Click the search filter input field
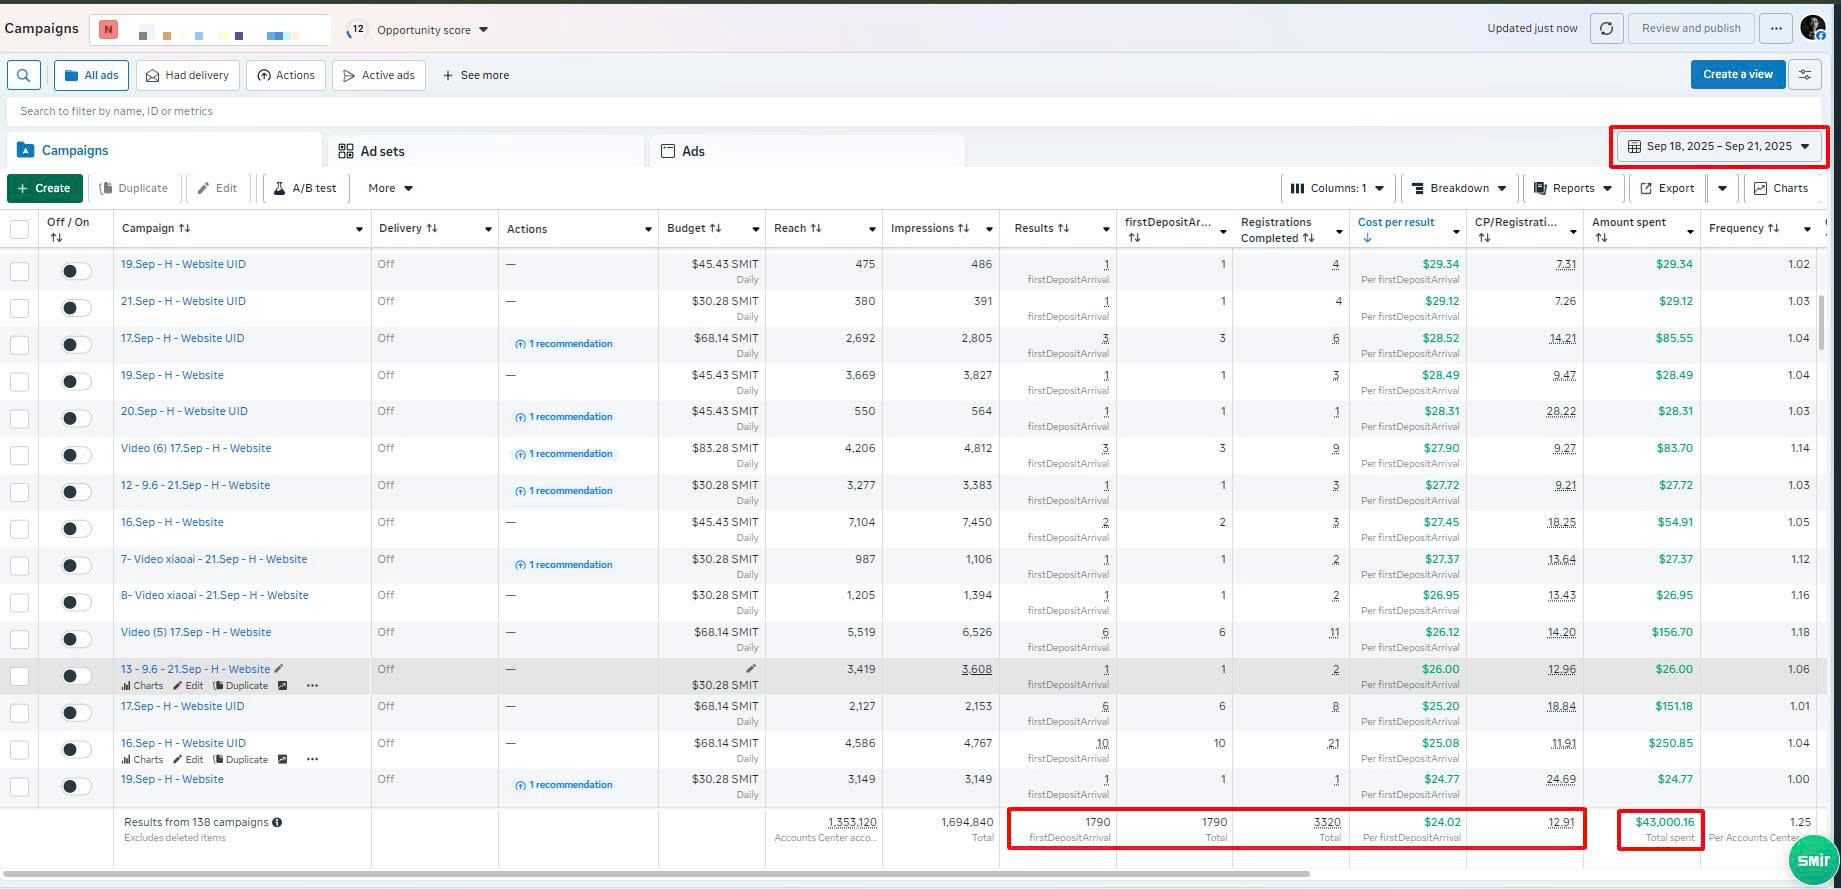This screenshot has height=889, width=1841. point(915,111)
